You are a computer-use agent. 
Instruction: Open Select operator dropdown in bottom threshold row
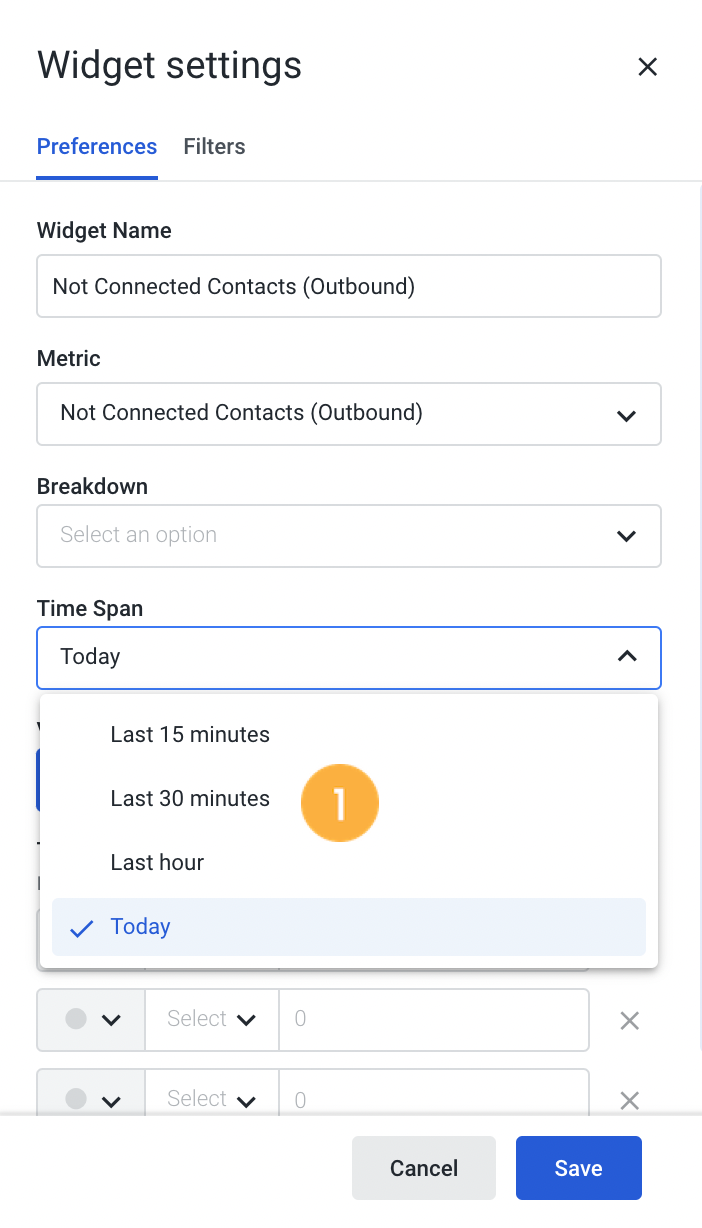[x=212, y=1099]
